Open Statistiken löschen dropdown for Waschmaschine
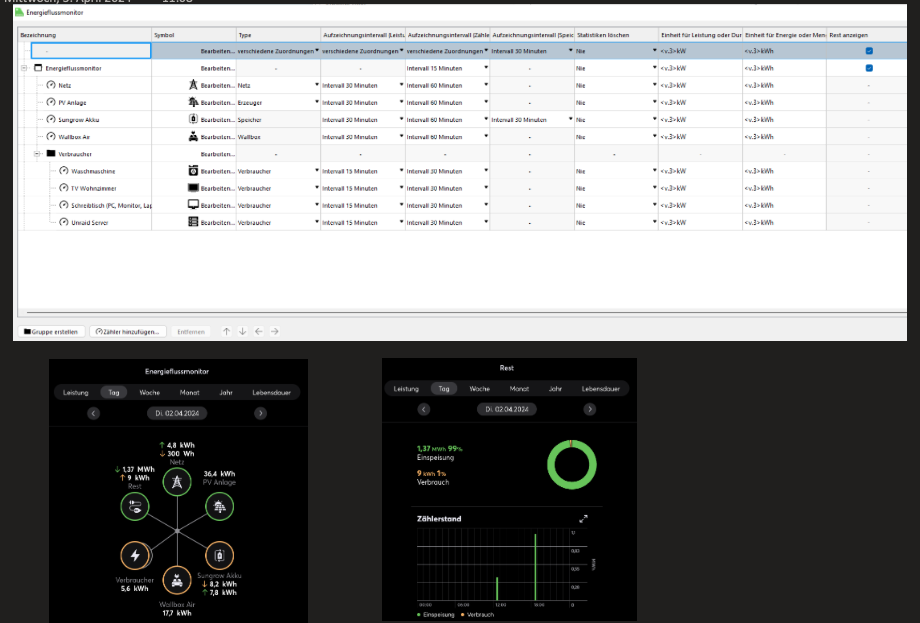The height and width of the screenshot is (623, 920). [x=655, y=171]
